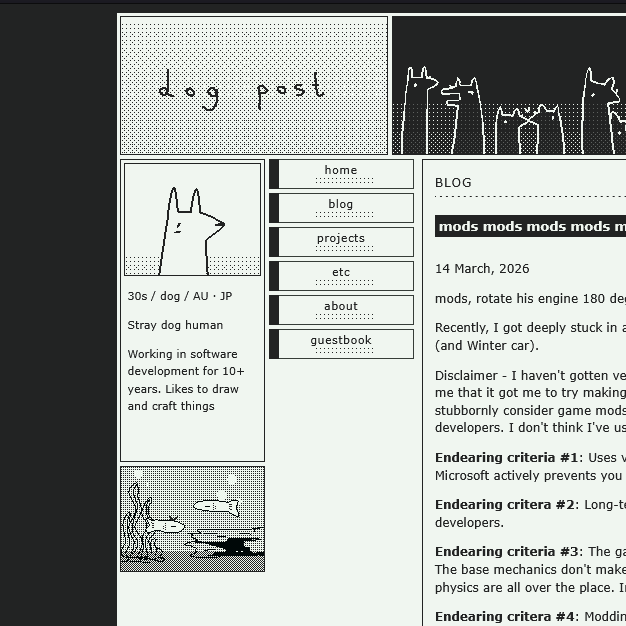The width and height of the screenshot is (626, 626).
Task: Click the swimming fish pixel art image
Action: pyautogui.click(x=192, y=519)
